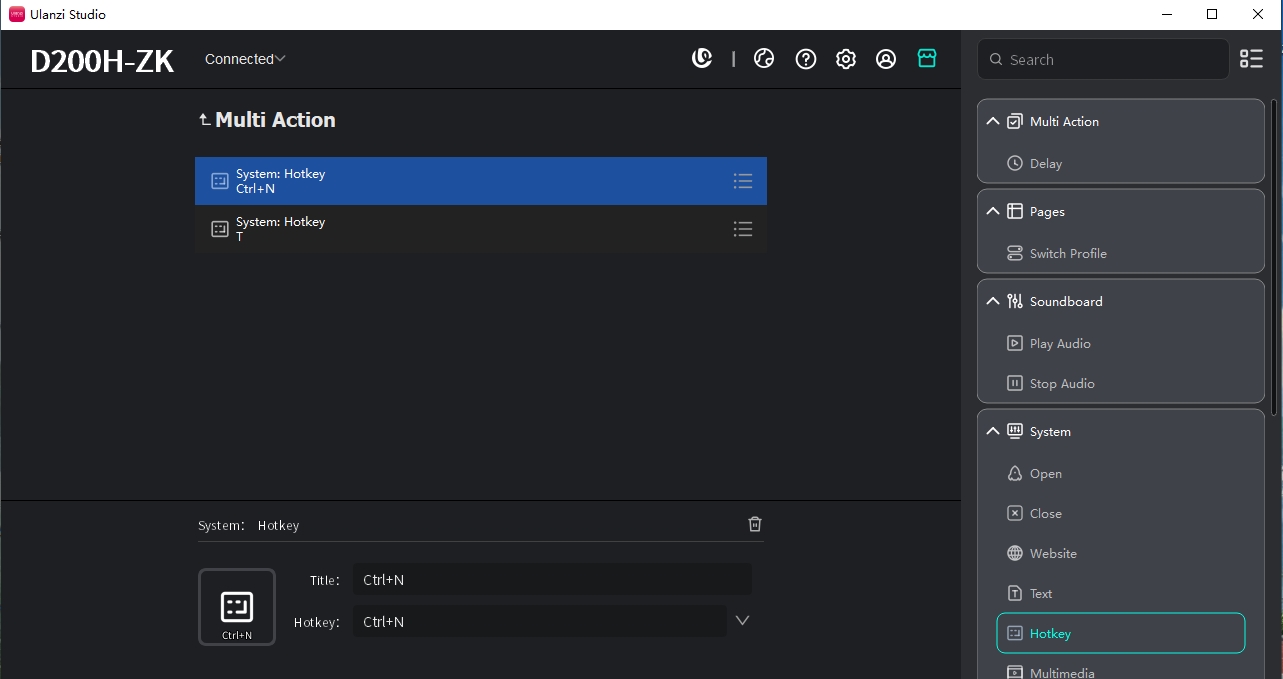Click the reorder handle on the T hotkey row
The image size is (1283, 679).
742,229
